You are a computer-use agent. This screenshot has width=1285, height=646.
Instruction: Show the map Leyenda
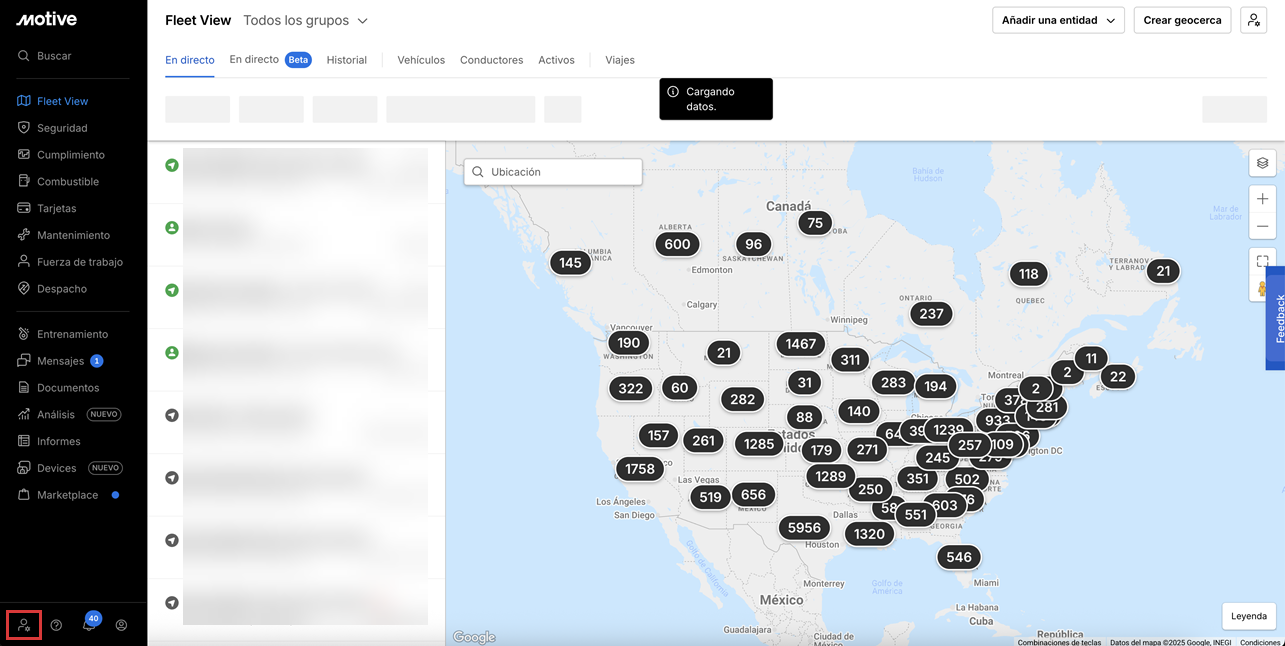(x=1248, y=616)
